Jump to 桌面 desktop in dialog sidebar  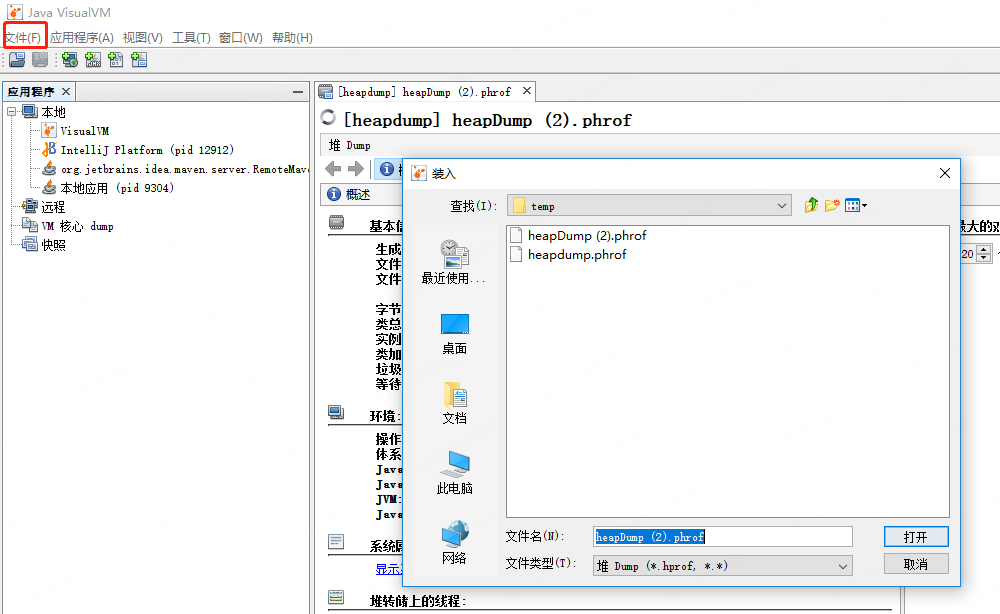tap(454, 334)
